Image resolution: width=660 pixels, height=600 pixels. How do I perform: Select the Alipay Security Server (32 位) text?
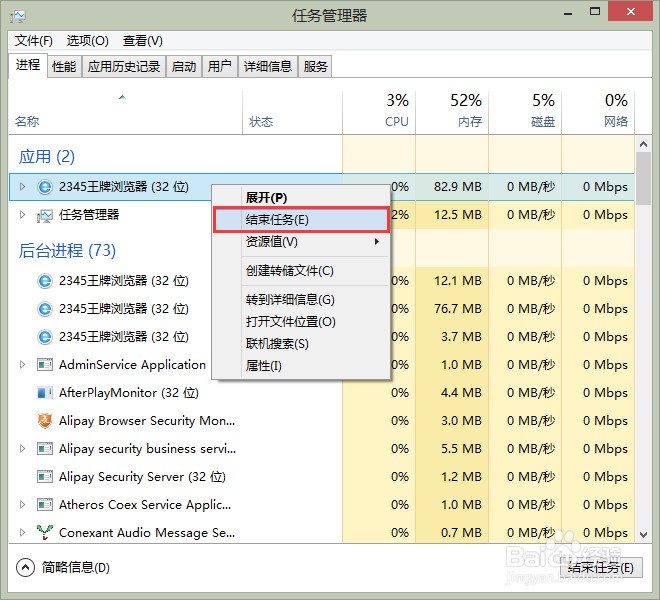pos(142,477)
